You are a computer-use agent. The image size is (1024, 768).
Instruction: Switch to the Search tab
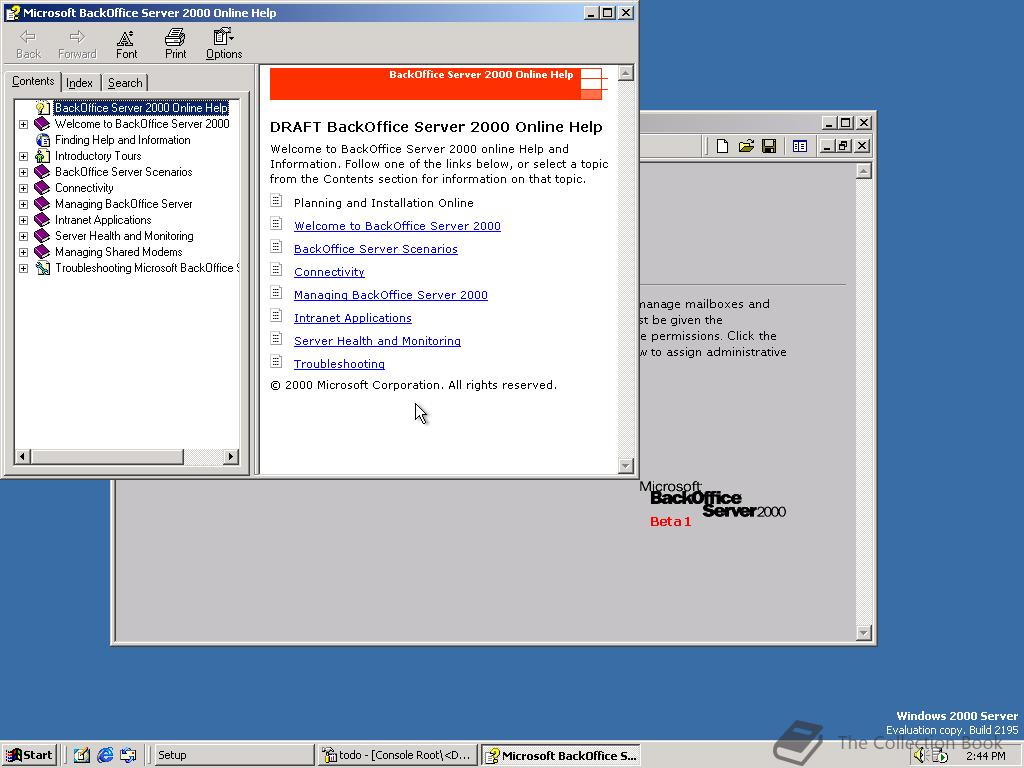[125, 83]
